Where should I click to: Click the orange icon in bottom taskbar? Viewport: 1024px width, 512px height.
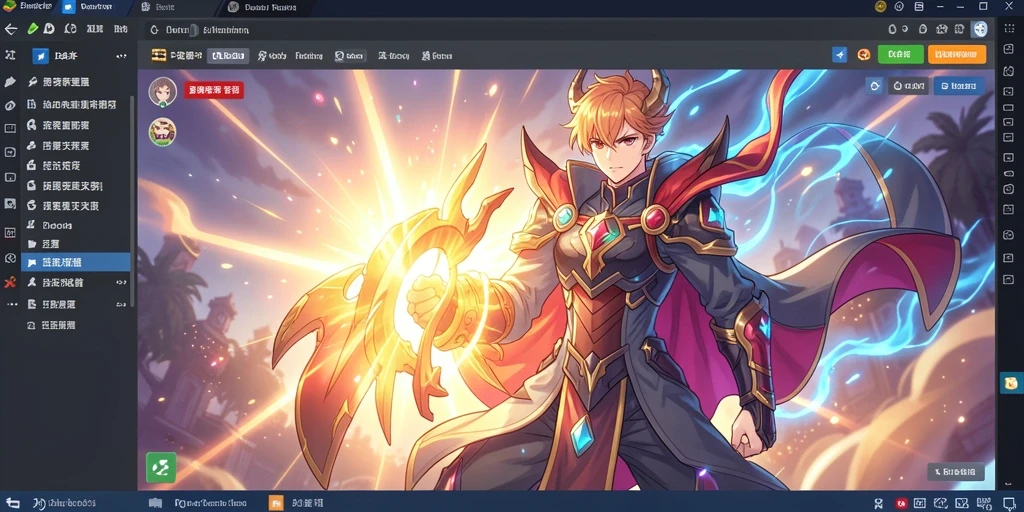(x=276, y=503)
